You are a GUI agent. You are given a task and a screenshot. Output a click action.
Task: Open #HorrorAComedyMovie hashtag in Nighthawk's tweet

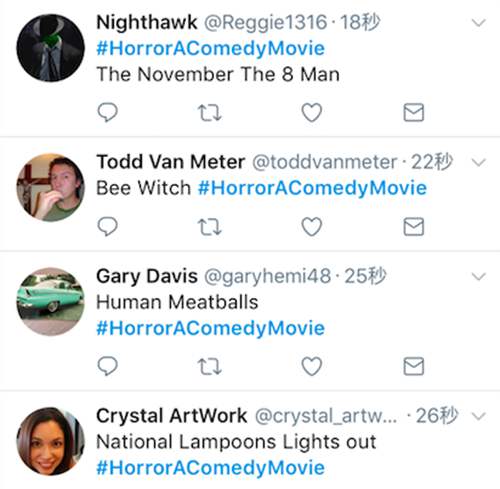point(210,48)
